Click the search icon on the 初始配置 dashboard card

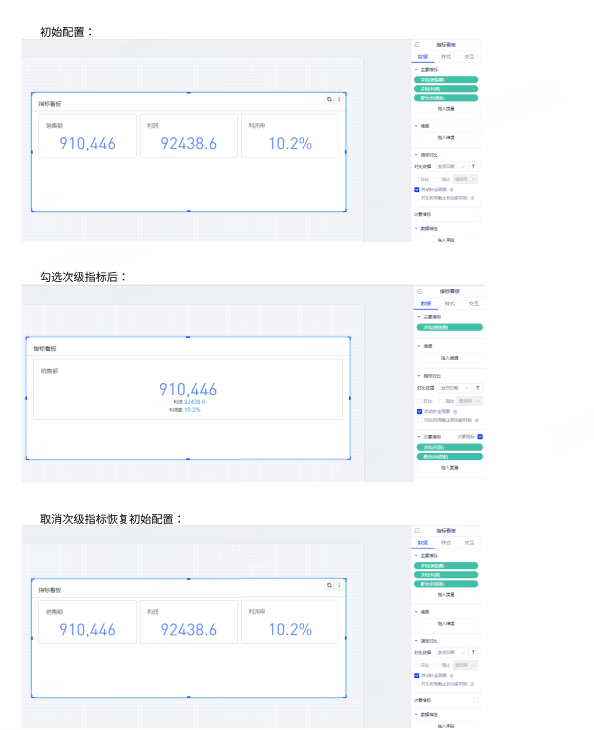329,99
